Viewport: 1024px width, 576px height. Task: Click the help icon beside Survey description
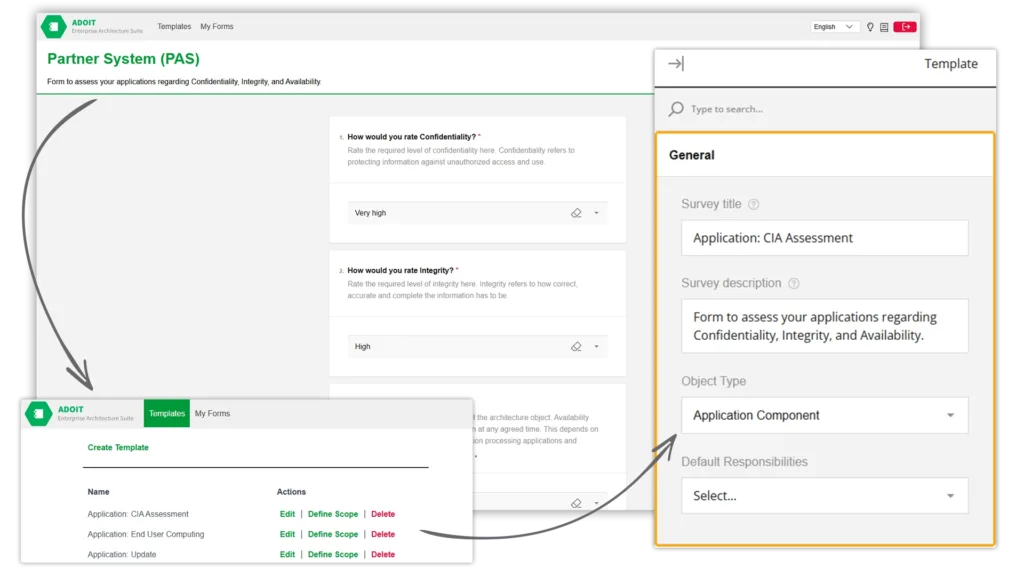[793, 283]
